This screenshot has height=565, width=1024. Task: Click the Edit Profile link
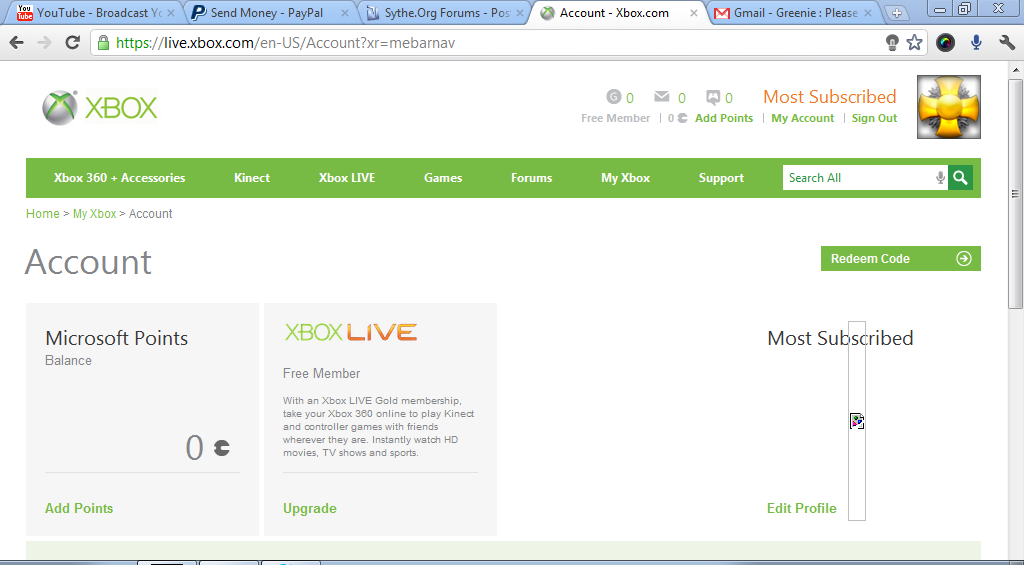(801, 508)
